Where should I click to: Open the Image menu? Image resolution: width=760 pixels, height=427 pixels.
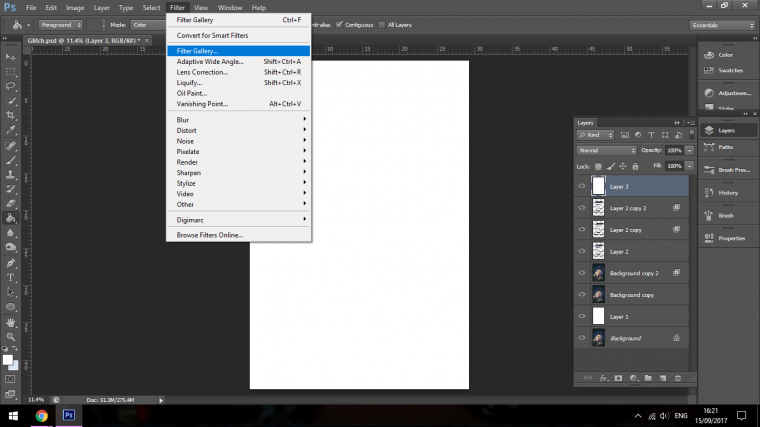click(75, 8)
